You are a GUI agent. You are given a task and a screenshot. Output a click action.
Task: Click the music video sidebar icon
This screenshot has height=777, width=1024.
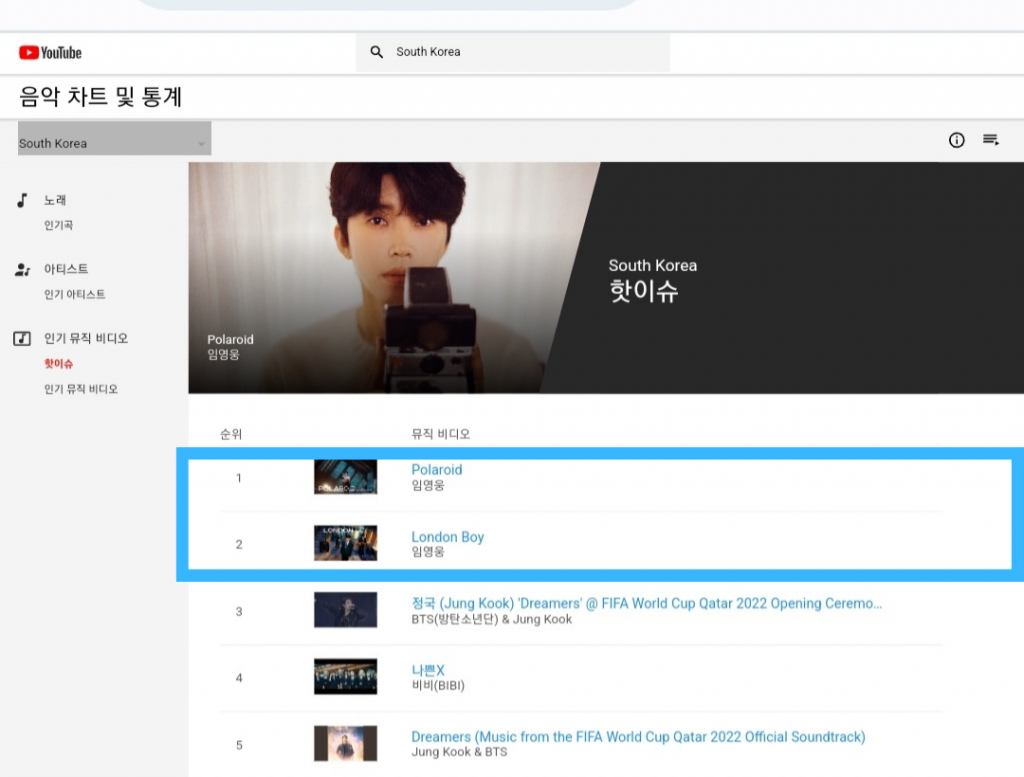point(22,338)
